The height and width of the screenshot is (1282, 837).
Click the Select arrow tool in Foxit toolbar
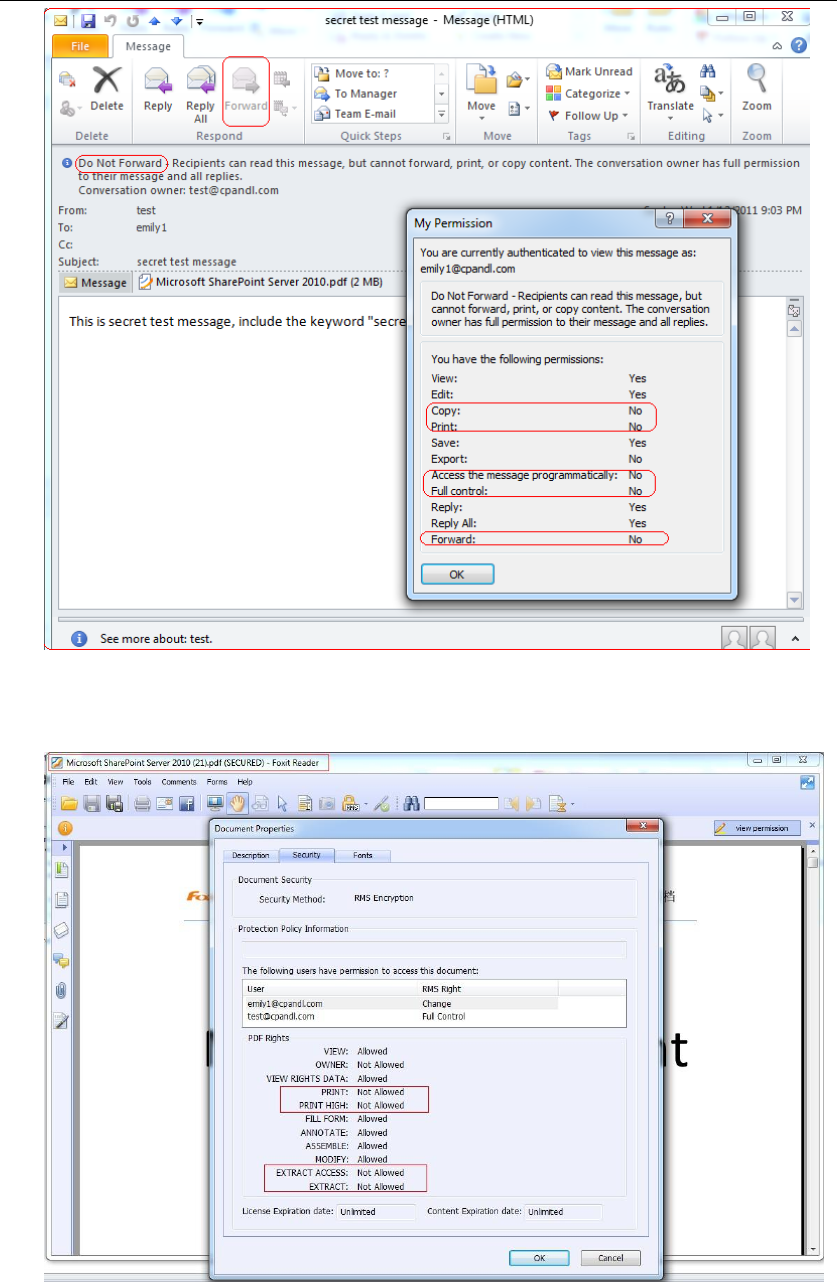283,802
